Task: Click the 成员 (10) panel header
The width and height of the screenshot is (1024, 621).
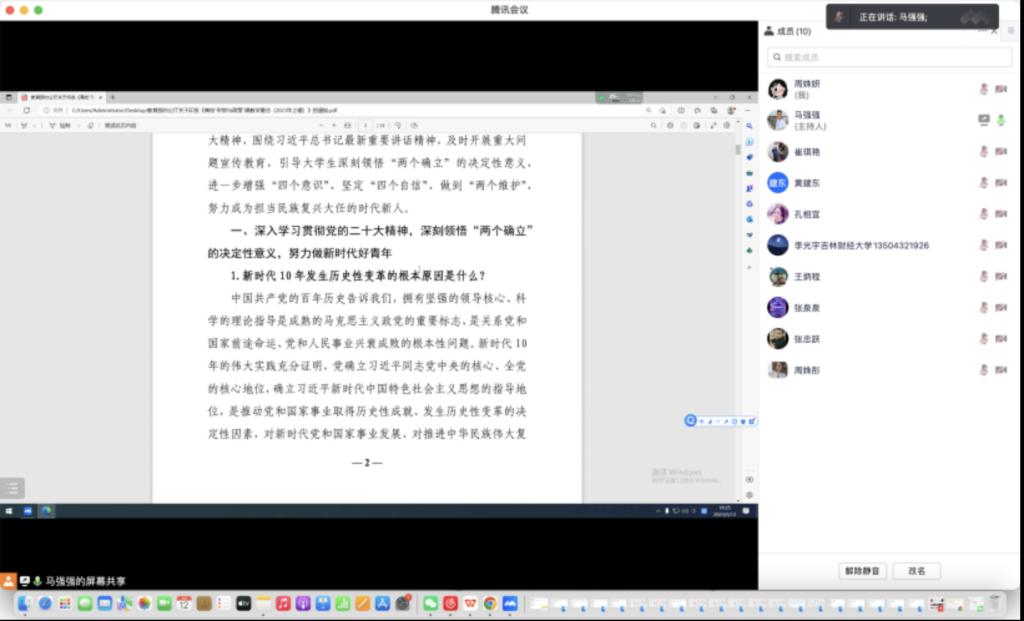Action: (x=795, y=32)
